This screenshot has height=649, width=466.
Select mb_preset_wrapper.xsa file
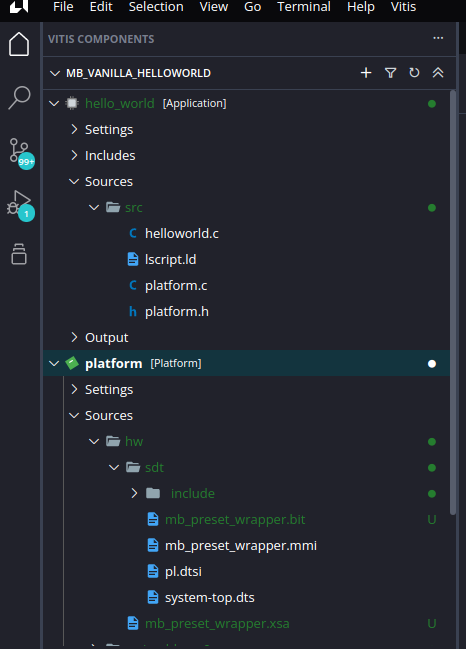217,623
